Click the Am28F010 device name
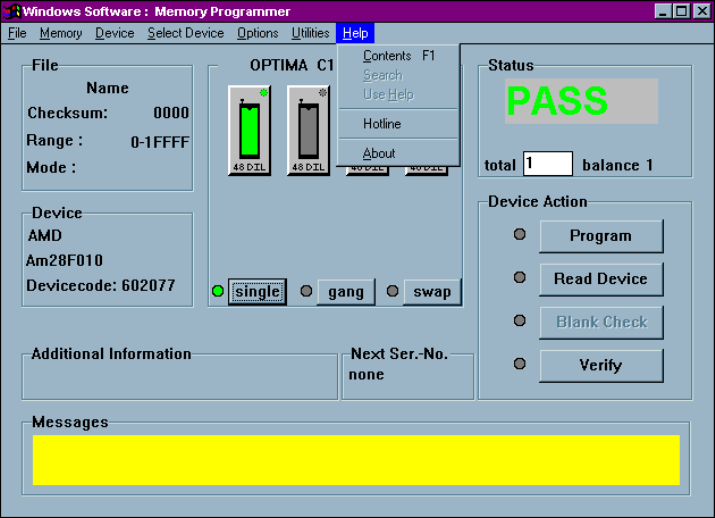Image resolution: width=715 pixels, height=518 pixels. (x=64, y=260)
